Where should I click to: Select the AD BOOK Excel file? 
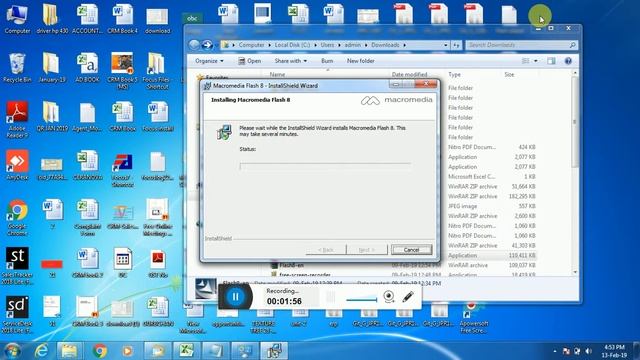point(87,68)
